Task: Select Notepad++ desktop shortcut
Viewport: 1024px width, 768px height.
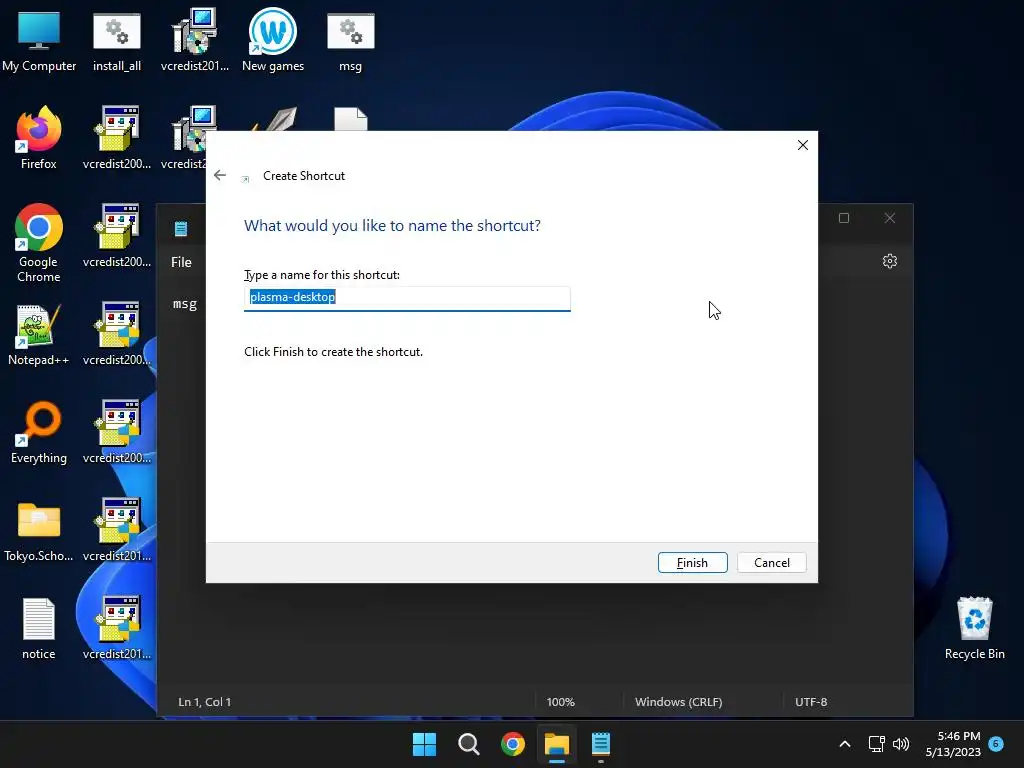Action: [39, 334]
